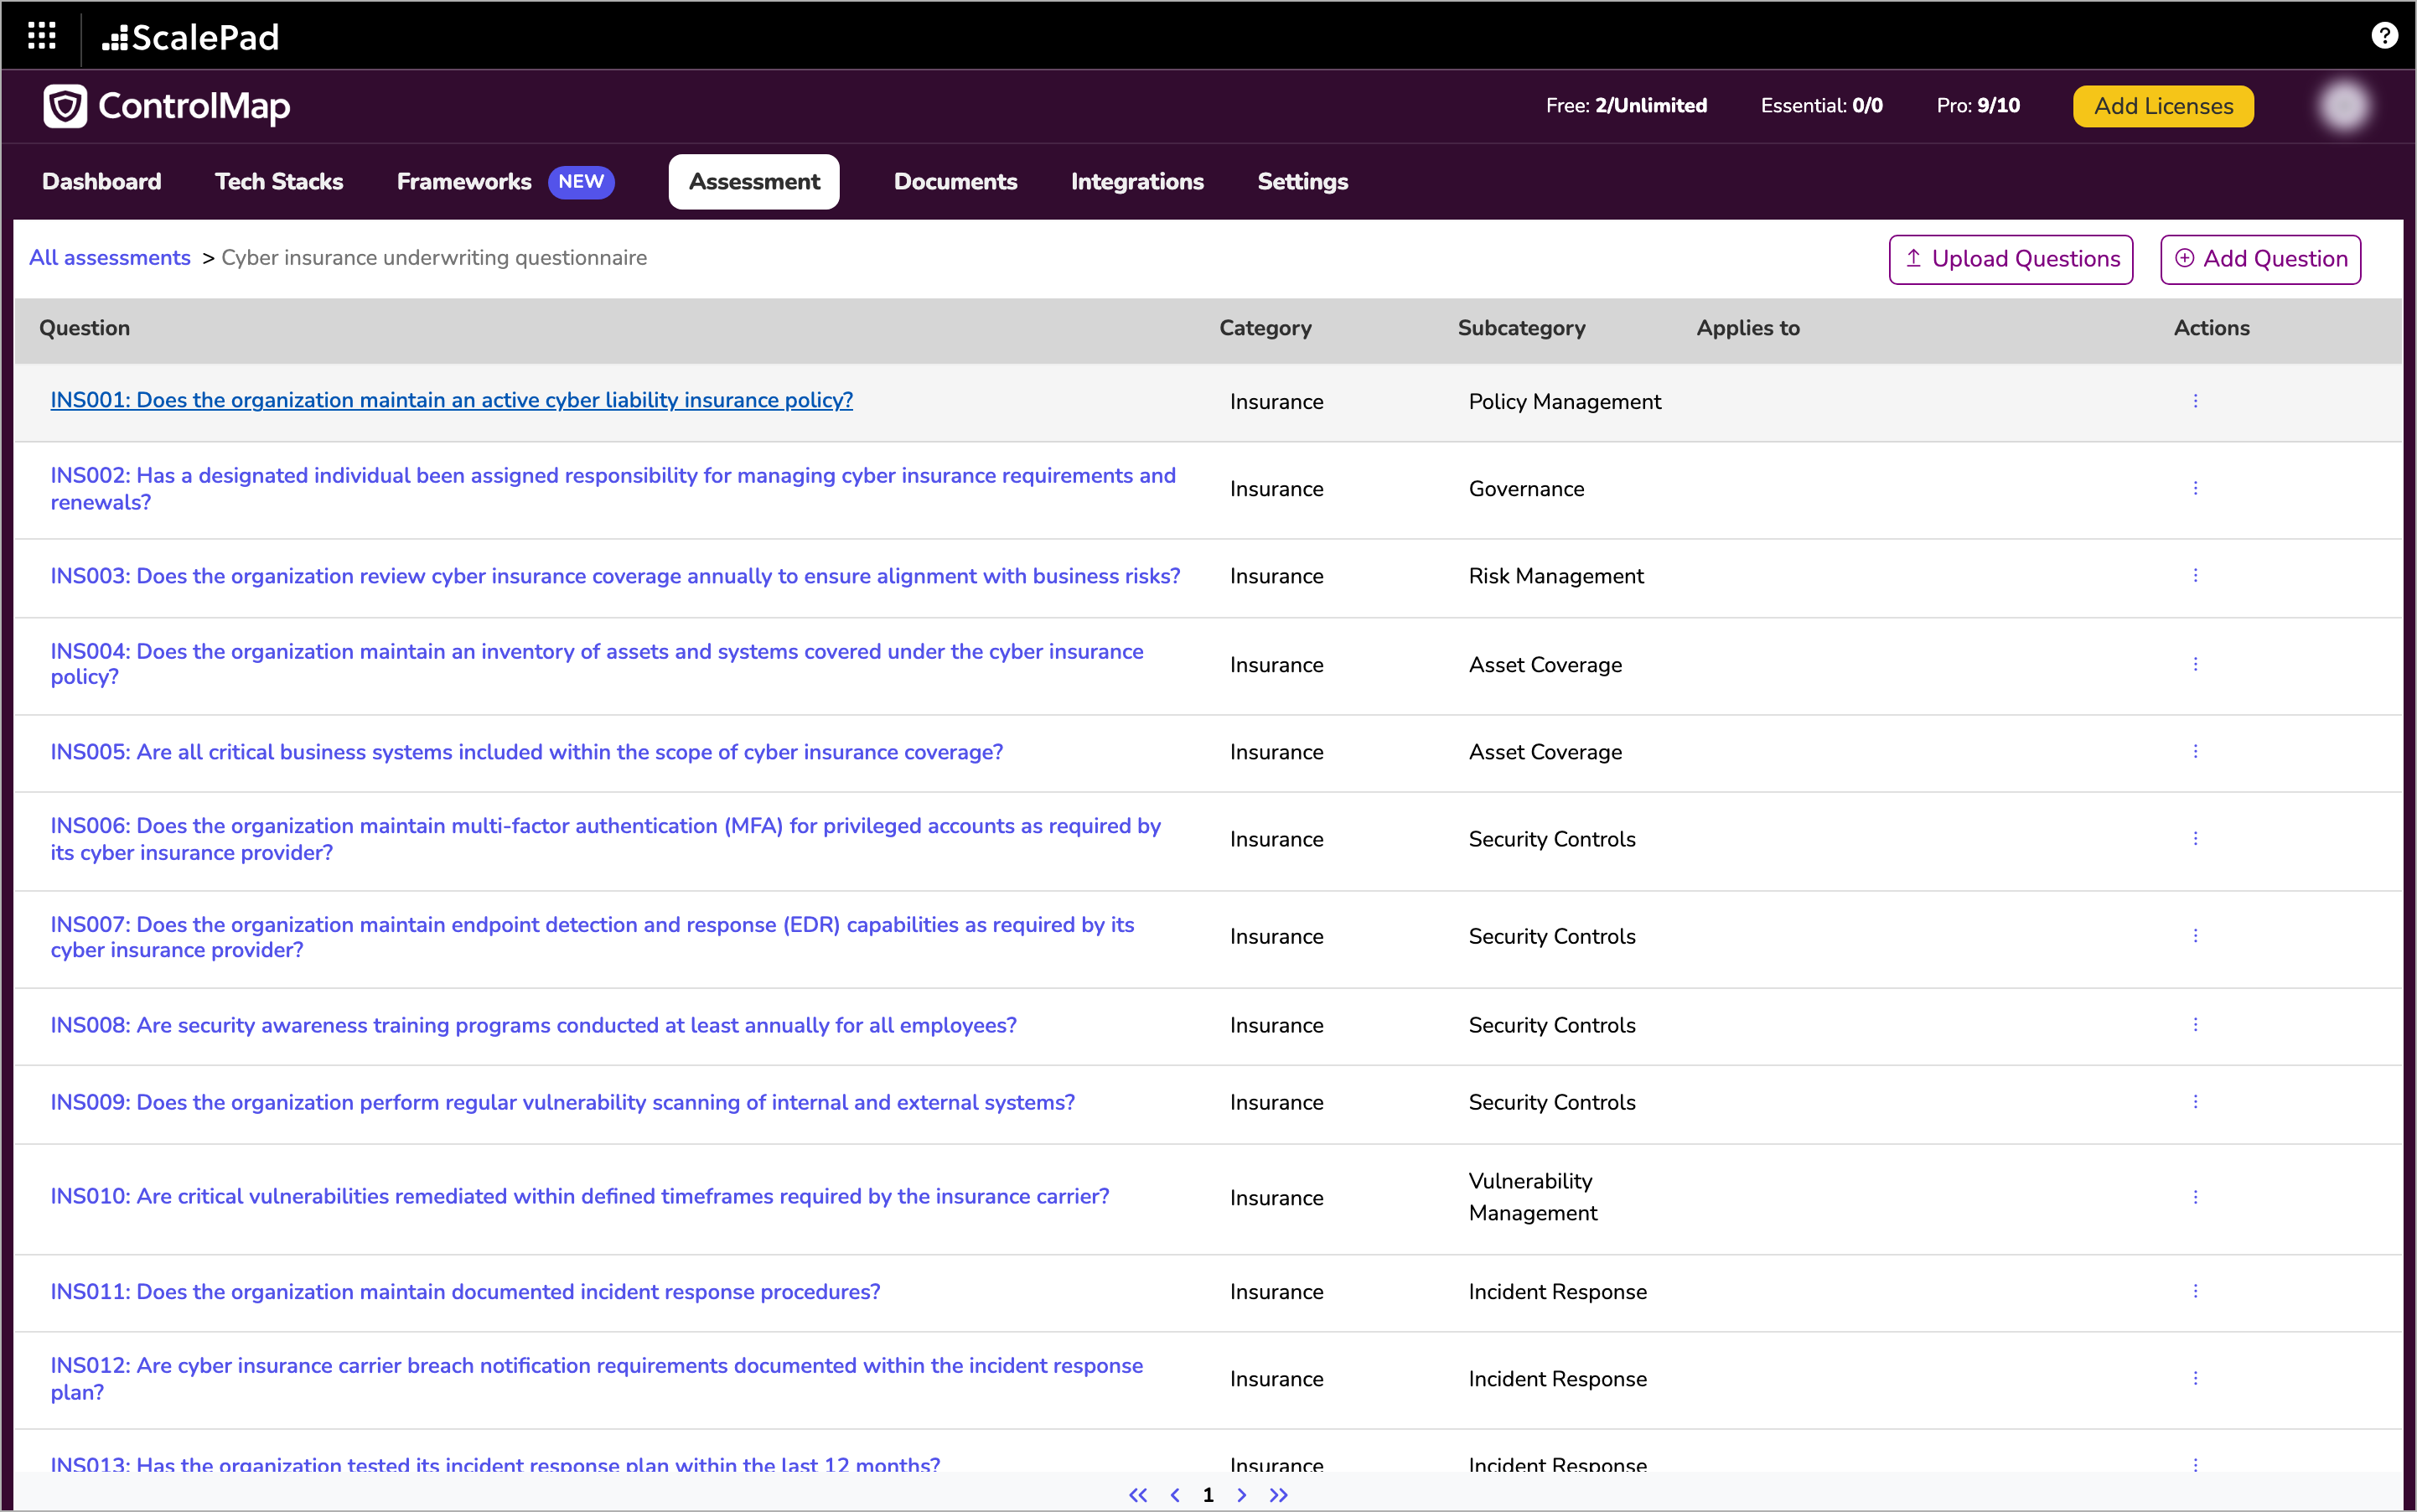Open actions menu for INS004 row
Image resolution: width=2417 pixels, height=1512 pixels.
click(2195, 664)
